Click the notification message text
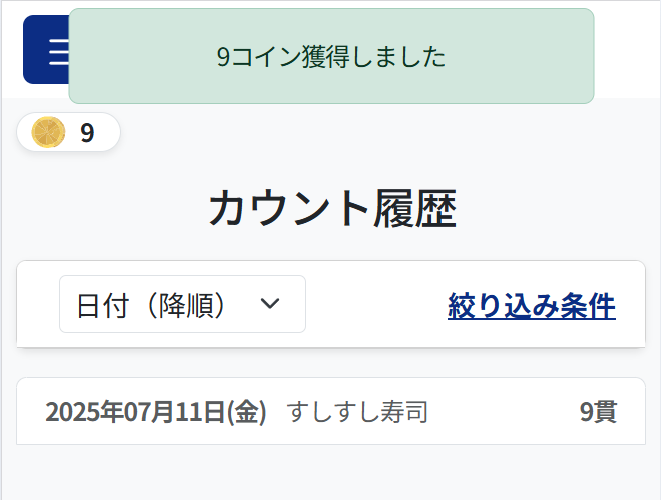Image resolution: width=661 pixels, height=500 pixels. pos(331,57)
